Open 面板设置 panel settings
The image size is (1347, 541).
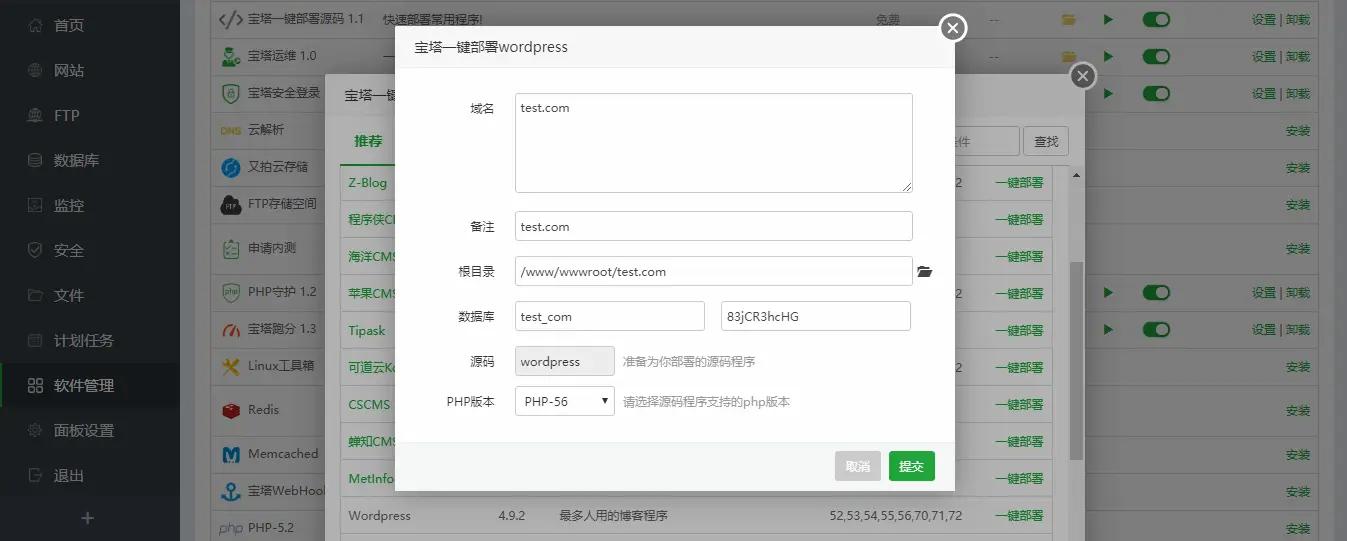click(x=82, y=430)
